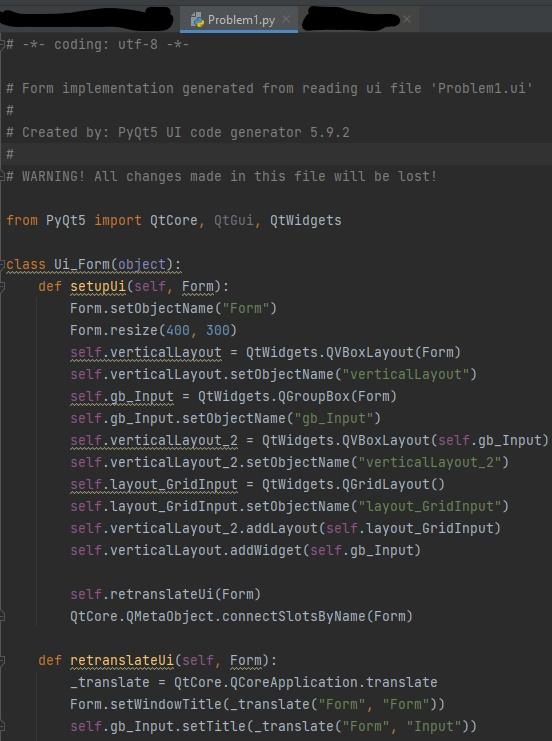The width and height of the screenshot is (552, 741).
Task: Click the 'retranslateUi' method definition name
Action: [x=122, y=660]
